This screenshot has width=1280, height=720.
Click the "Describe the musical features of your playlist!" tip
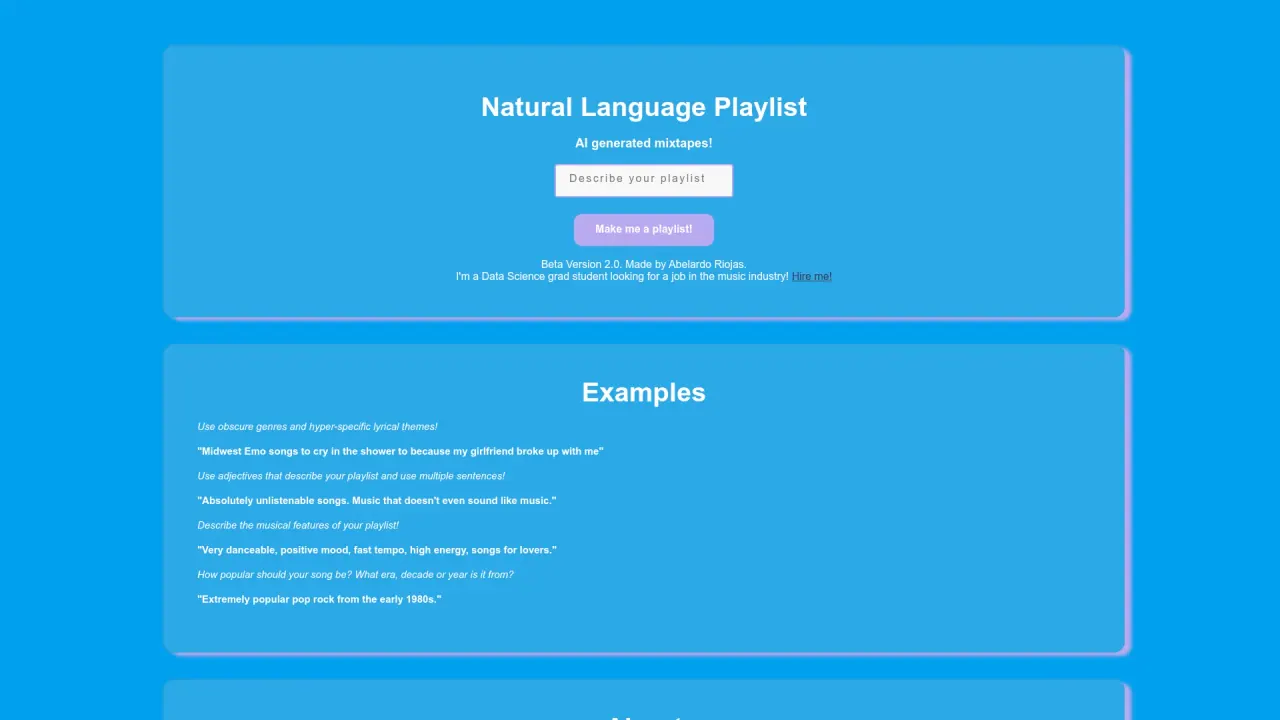tap(298, 526)
